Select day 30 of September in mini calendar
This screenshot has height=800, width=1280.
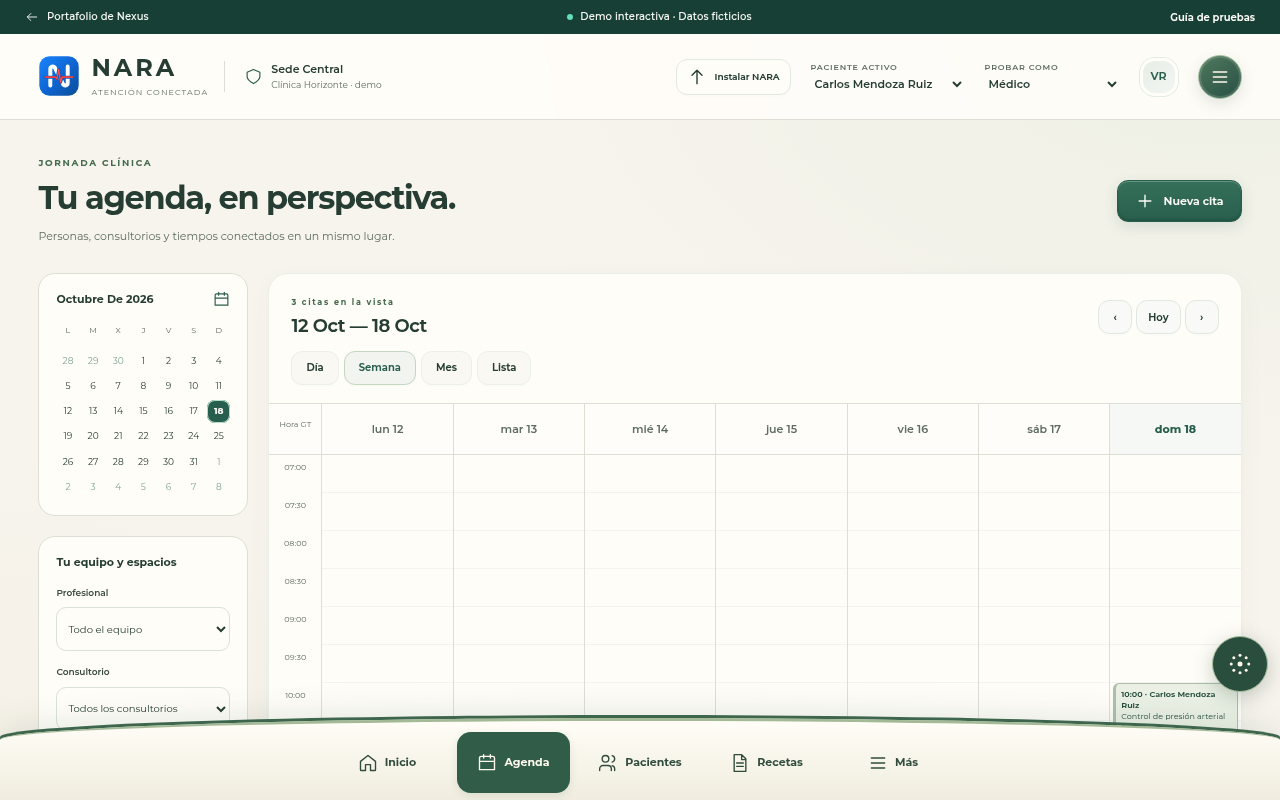(x=118, y=361)
